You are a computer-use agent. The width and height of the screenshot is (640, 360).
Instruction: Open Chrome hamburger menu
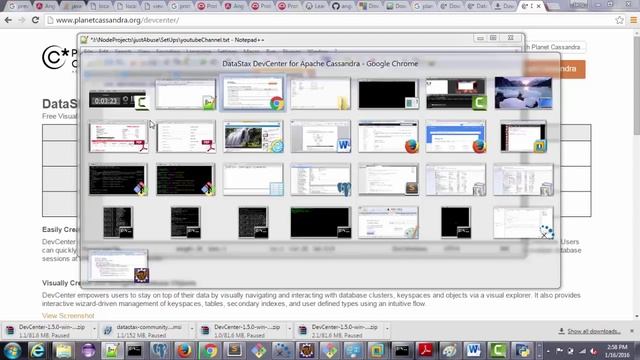[x=633, y=20]
